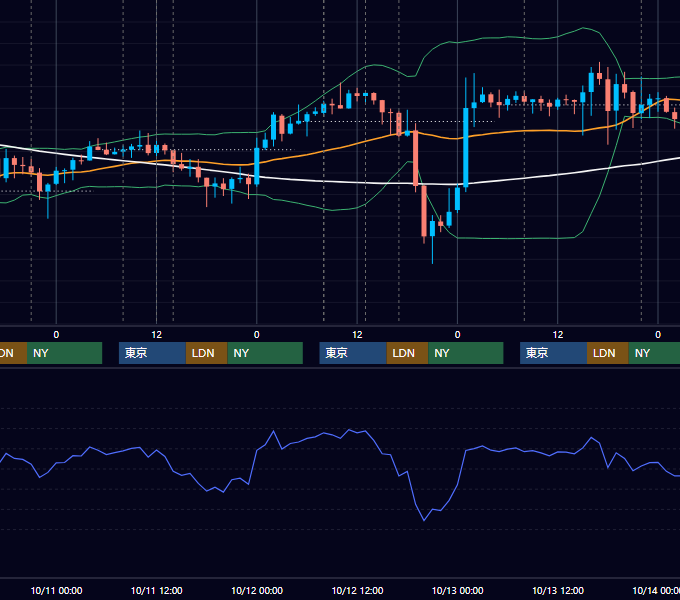The image size is (680, 600).
Task: Select the LDN session block on 10/13
Action: tap(608, 353)
